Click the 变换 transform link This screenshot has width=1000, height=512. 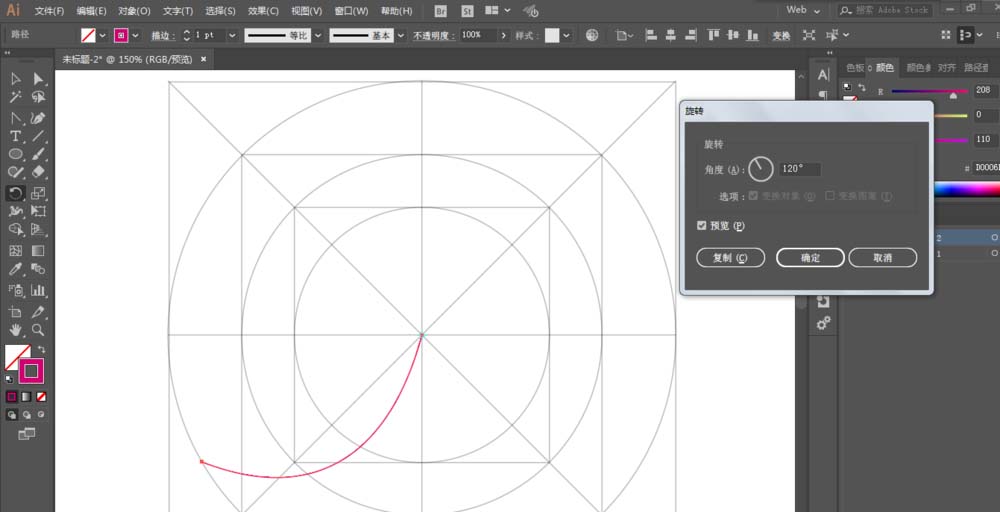pyautogui.click(x=781, y=36)
